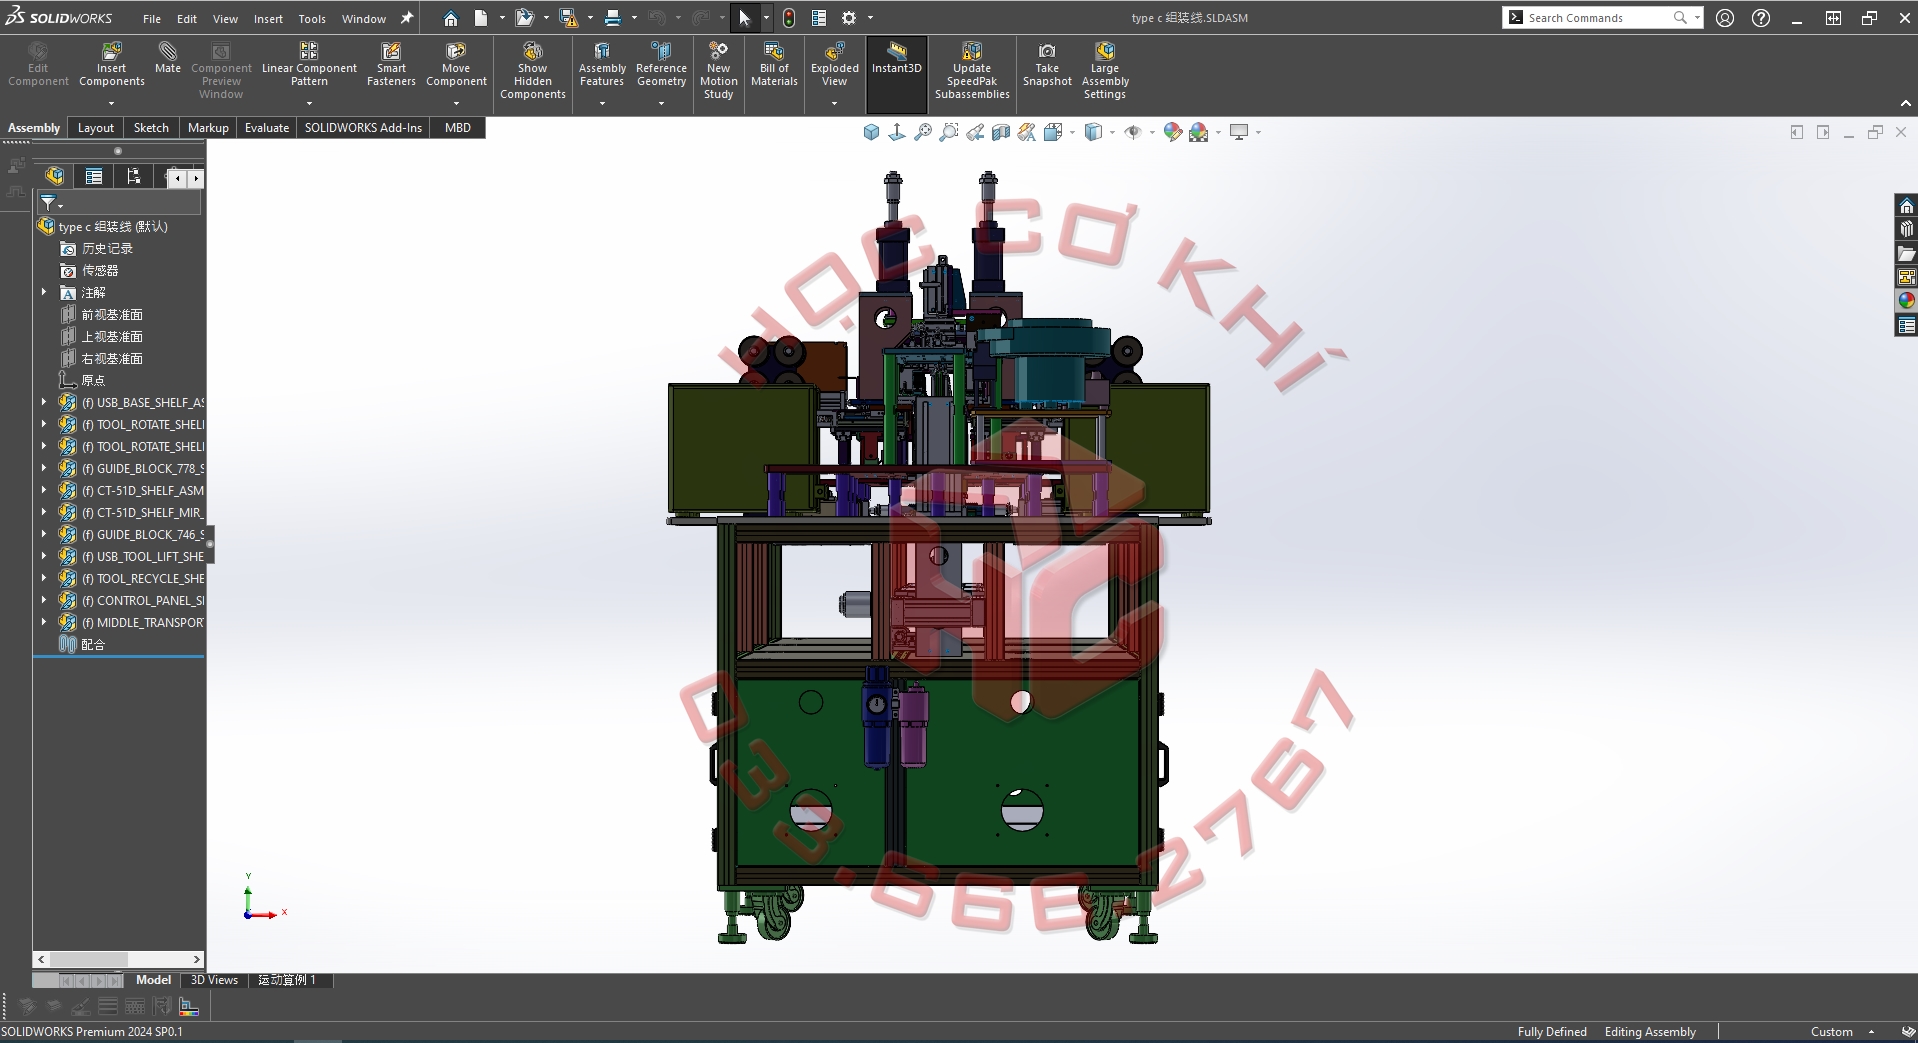Click Show Hidden Components

(533, 70)
